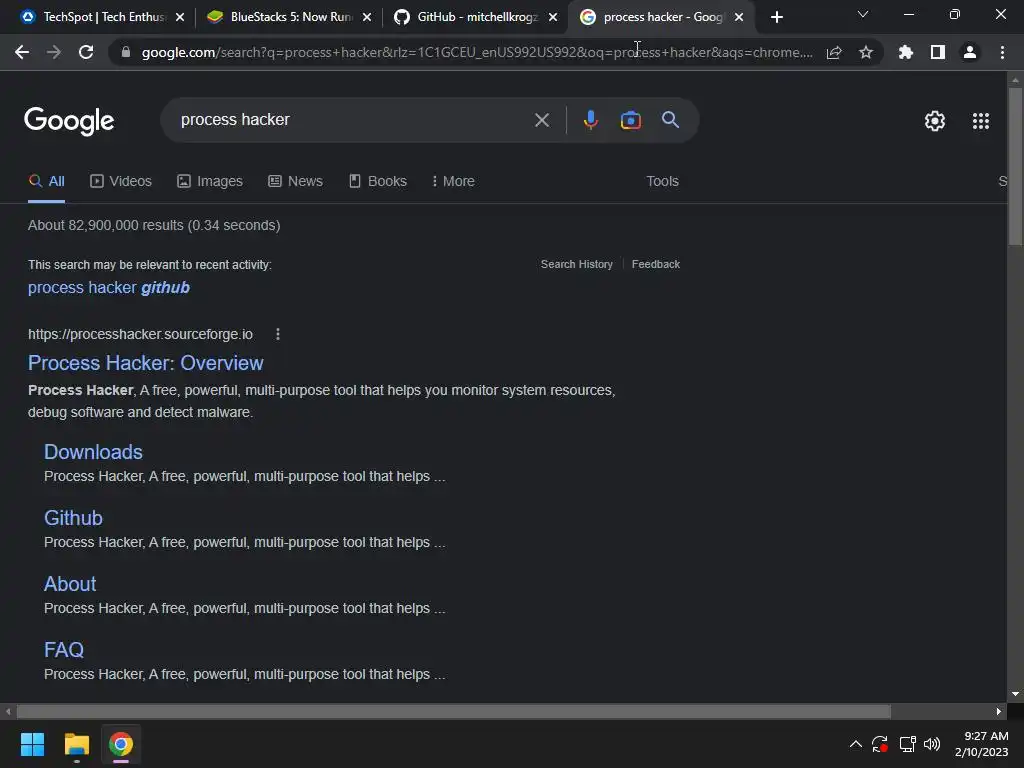This screenshot has width=1024, height=768.
Task: Switch to News results
Action: pos(295,182)
